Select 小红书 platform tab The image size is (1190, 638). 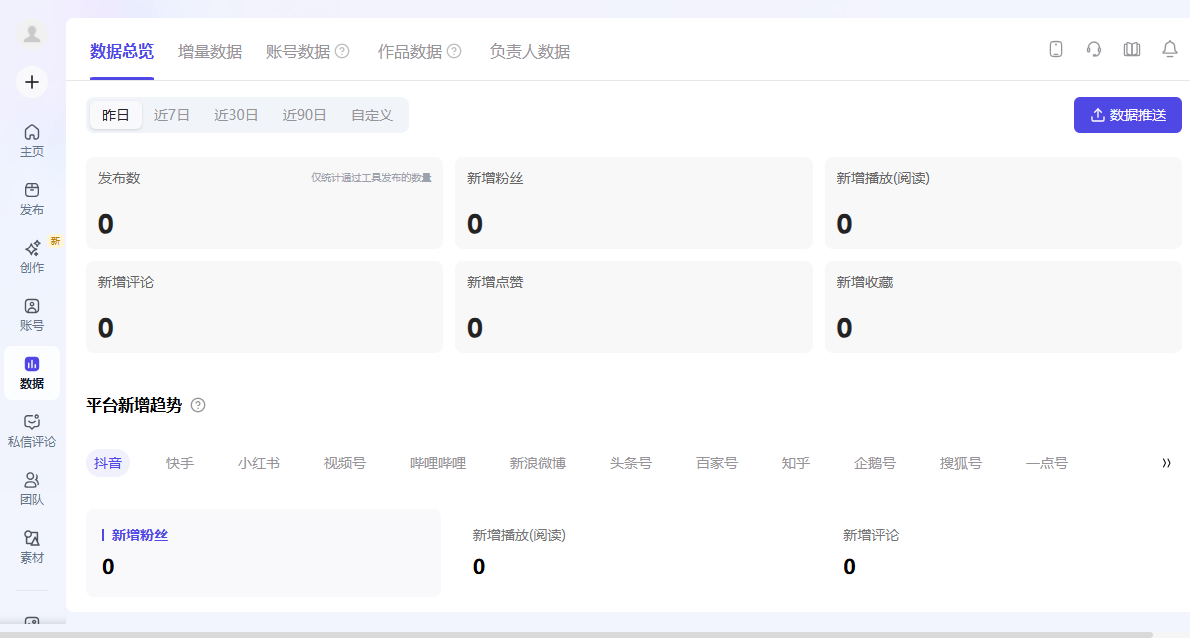pos(259,463)
